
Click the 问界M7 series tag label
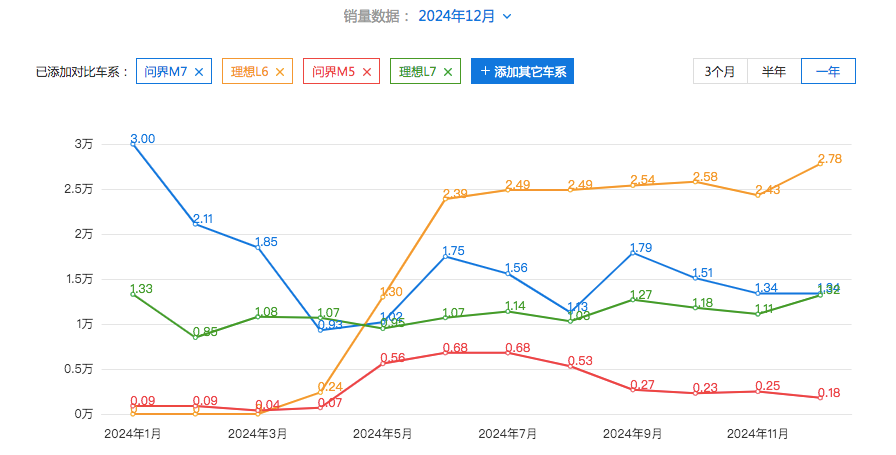[164, 72]
